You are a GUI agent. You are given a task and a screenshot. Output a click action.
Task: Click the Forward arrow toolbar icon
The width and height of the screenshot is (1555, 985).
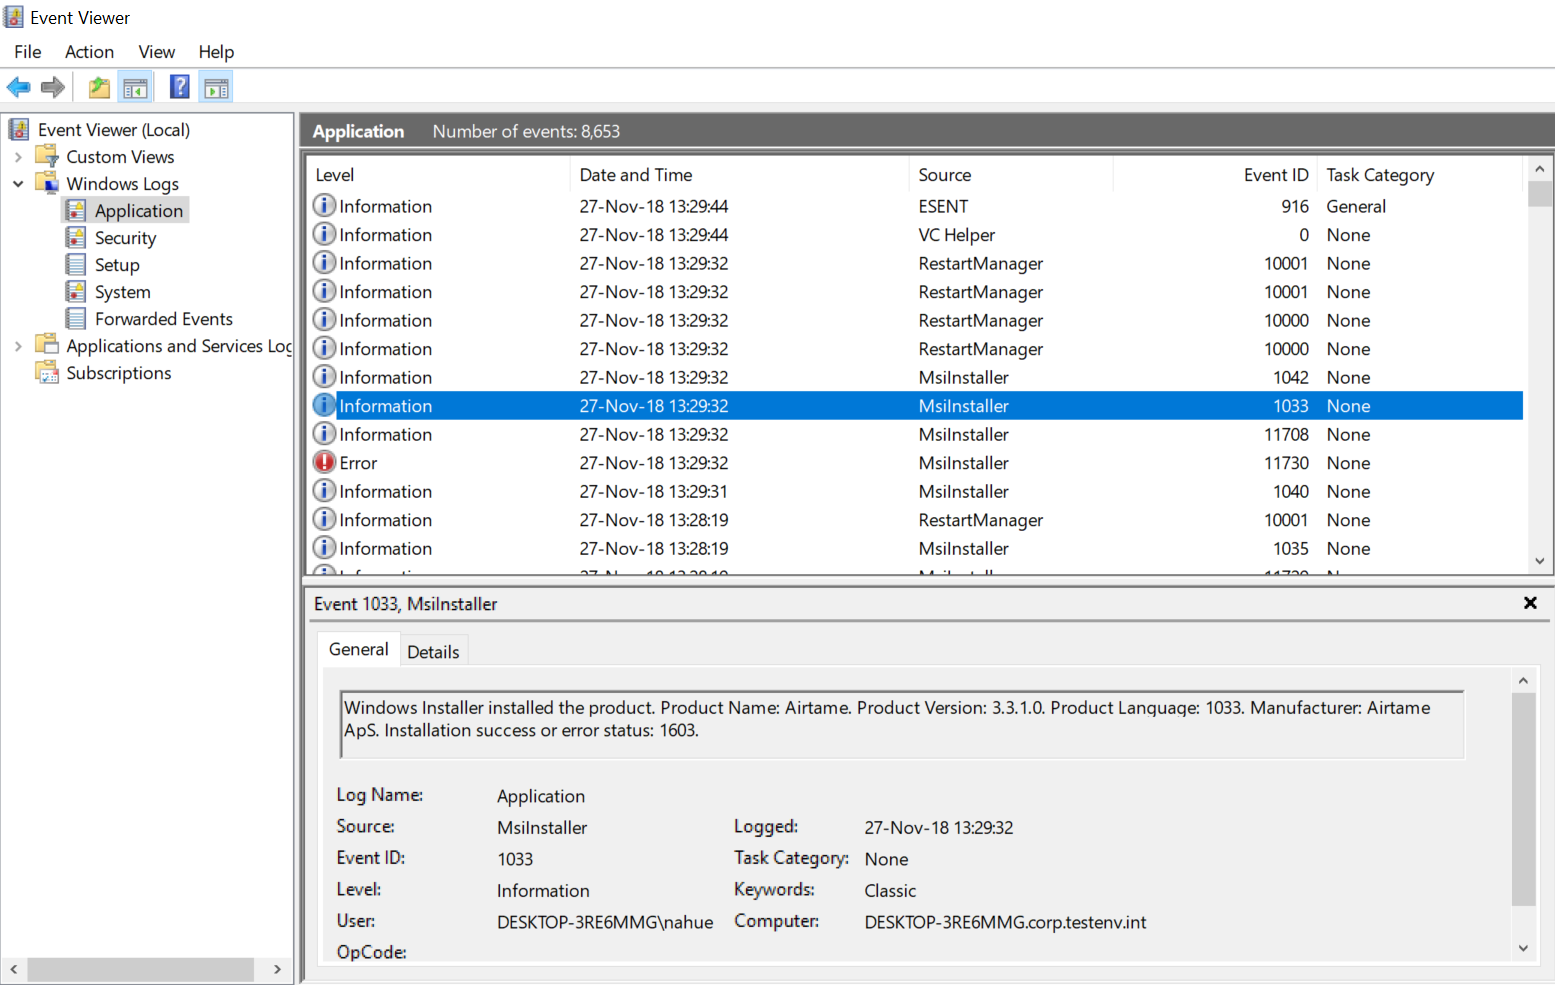point(53,88)
